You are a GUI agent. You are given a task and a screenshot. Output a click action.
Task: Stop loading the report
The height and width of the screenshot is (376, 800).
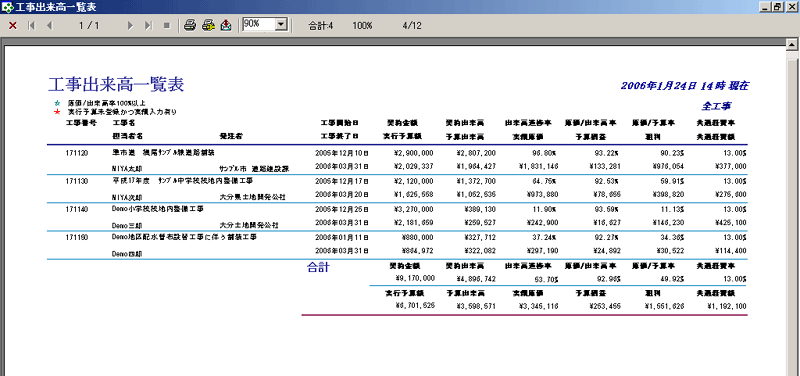click(166, 26)
